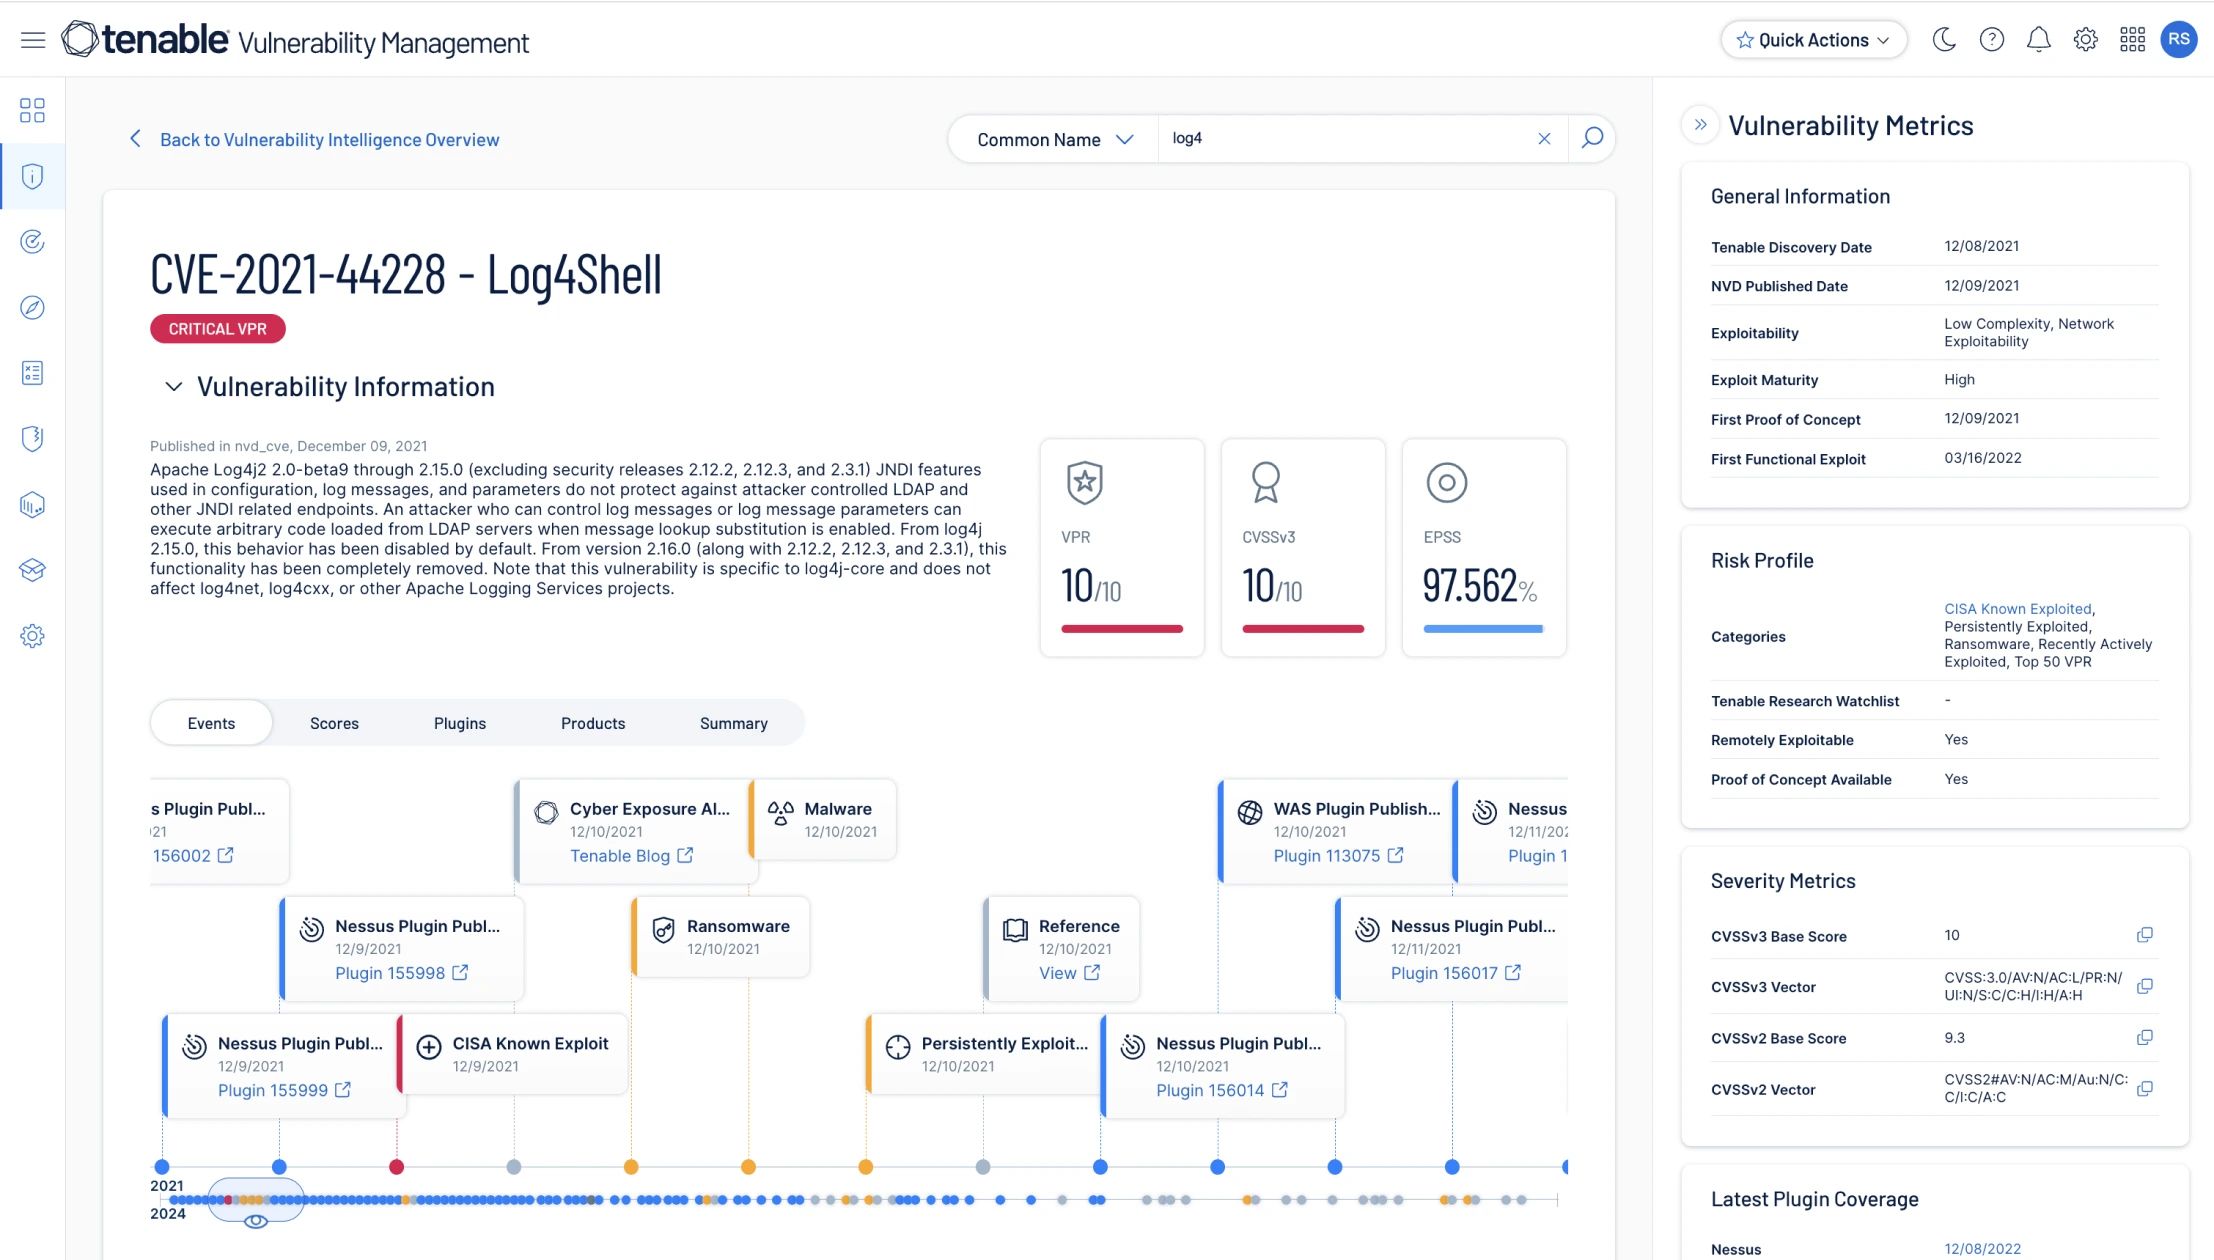Open Plugin 113075 link

click(x=1338, y=856)
